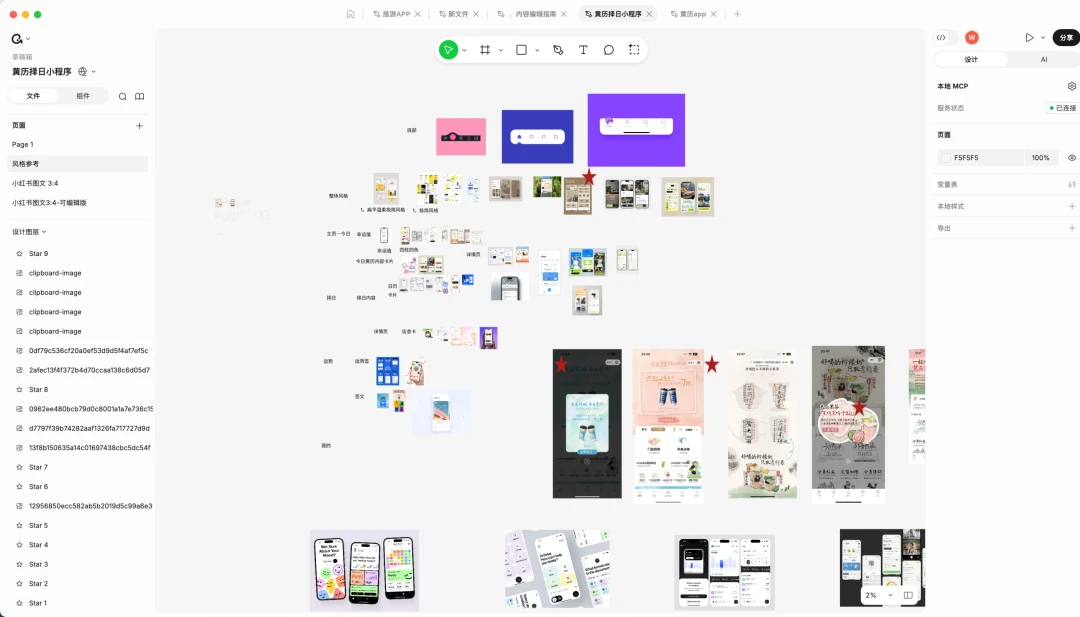
Task: Click the 草稿箱 drafts breadcrumb
Action: [x=22, y=57]
